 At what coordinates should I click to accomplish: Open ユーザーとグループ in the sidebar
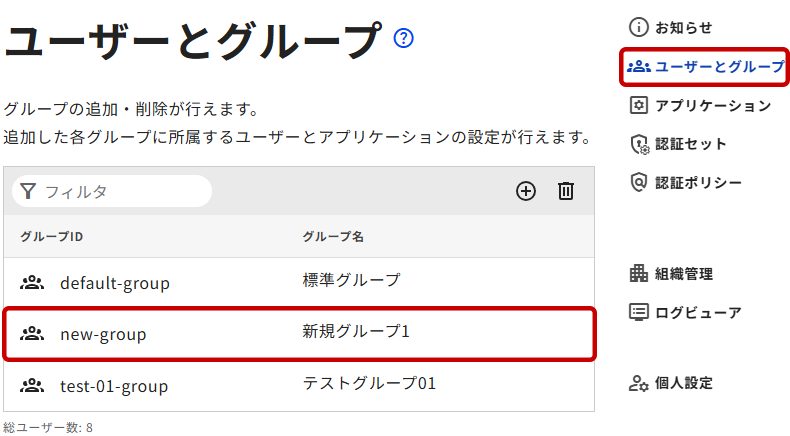click(x=705, y=67)
